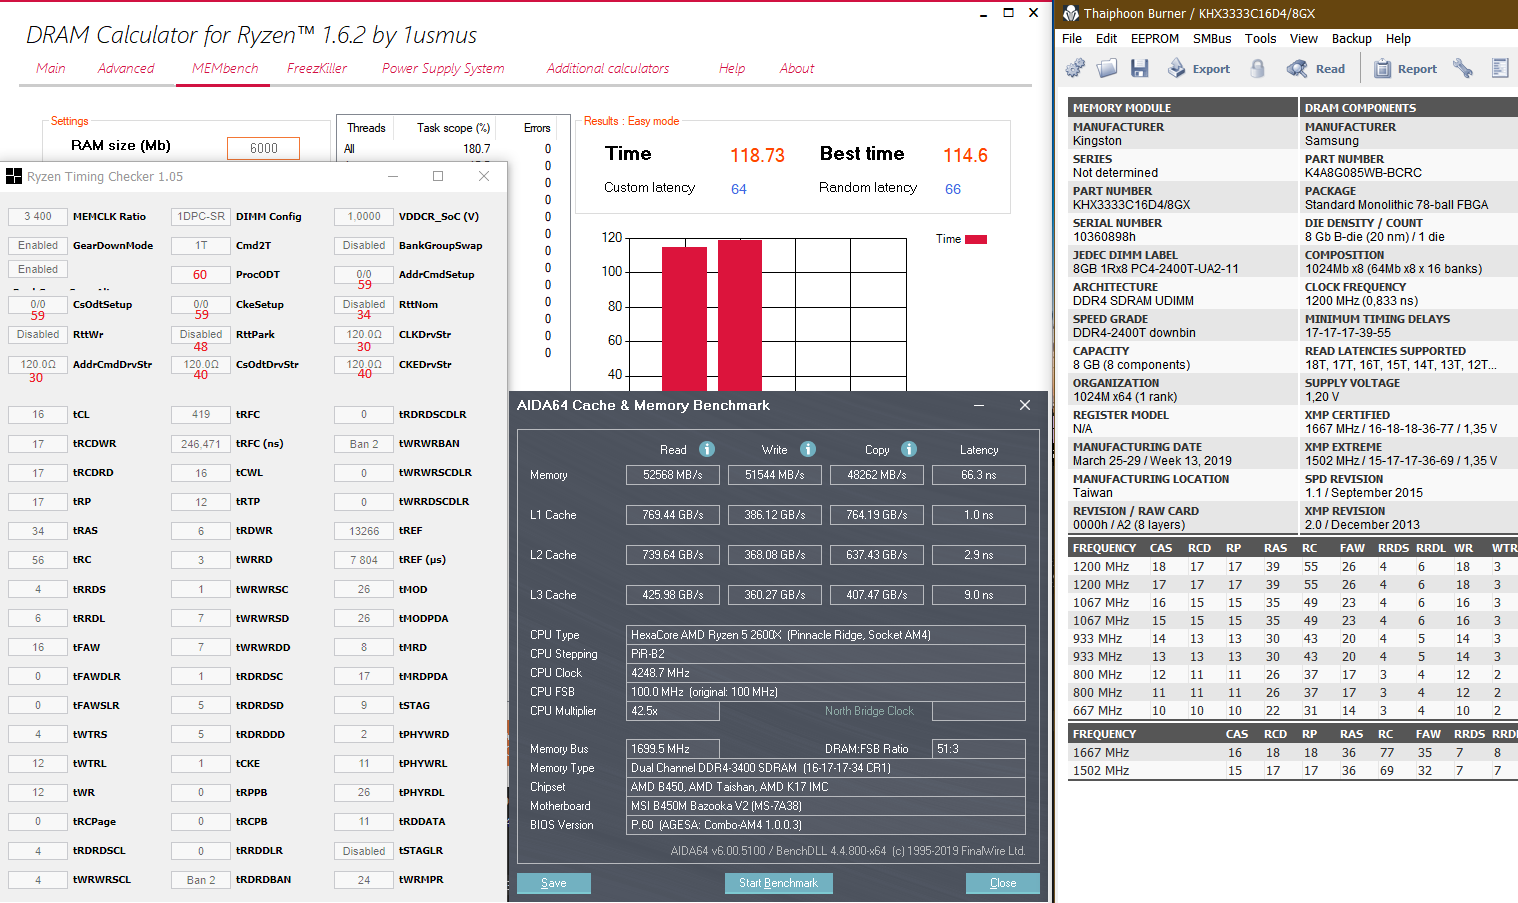Click the CAS column header in top frequency table
The width and height of the screenshot is (1518, 903).
click(x=1161, y=548)
